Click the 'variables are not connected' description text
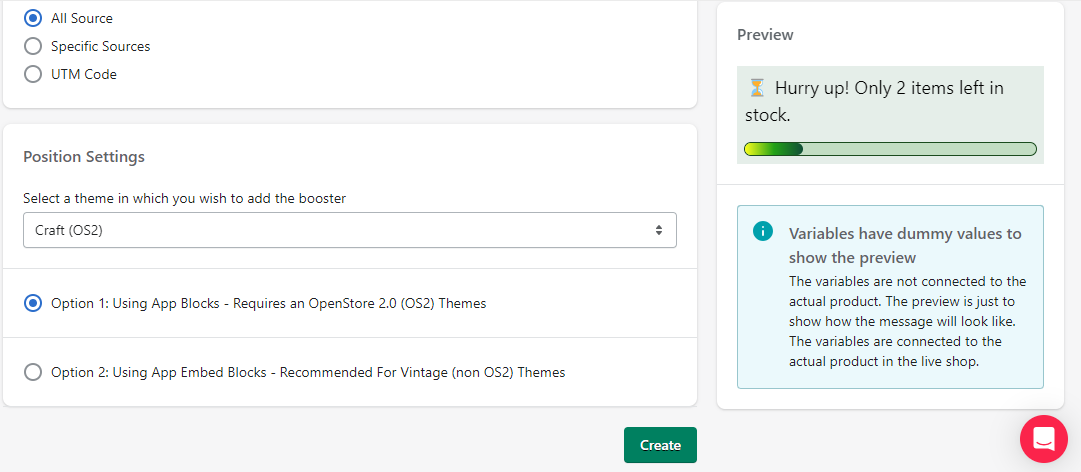This screenshot has height=472, width=1081. point(907,322)
